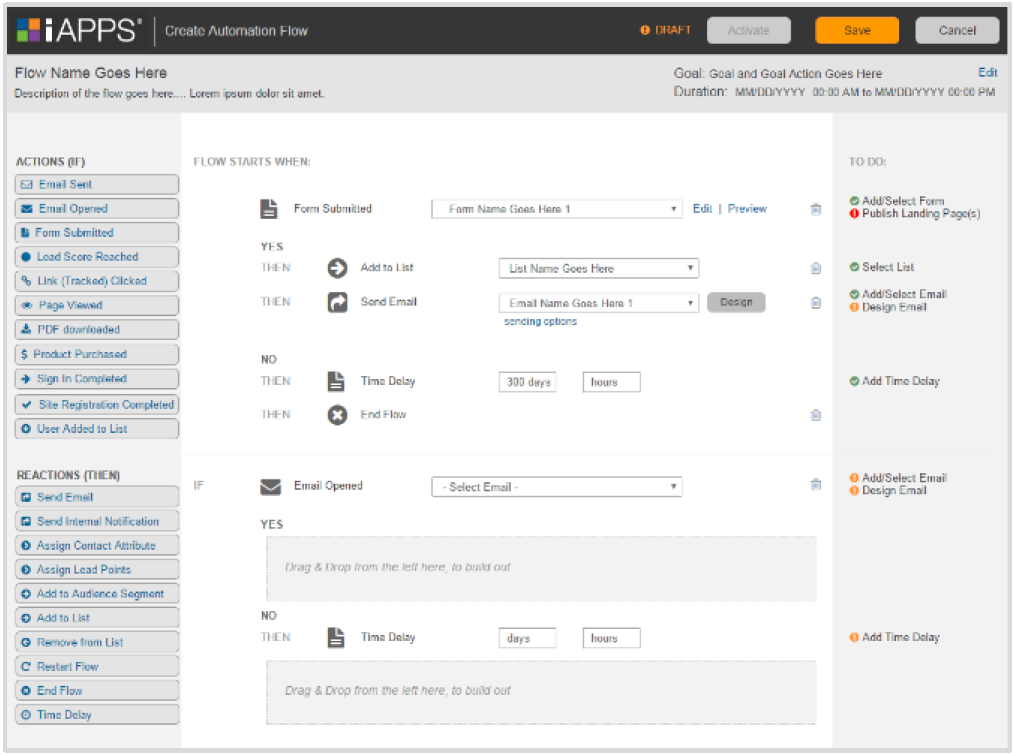The image size is (1013, 755).
Task: Click trash icon beside Form Submitted row
Action: tap(816, 209)
